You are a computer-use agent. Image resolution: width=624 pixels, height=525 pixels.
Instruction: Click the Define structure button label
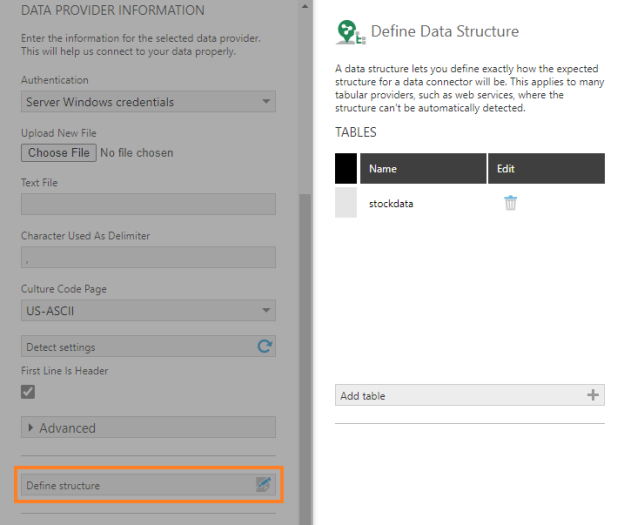(63, 486)
